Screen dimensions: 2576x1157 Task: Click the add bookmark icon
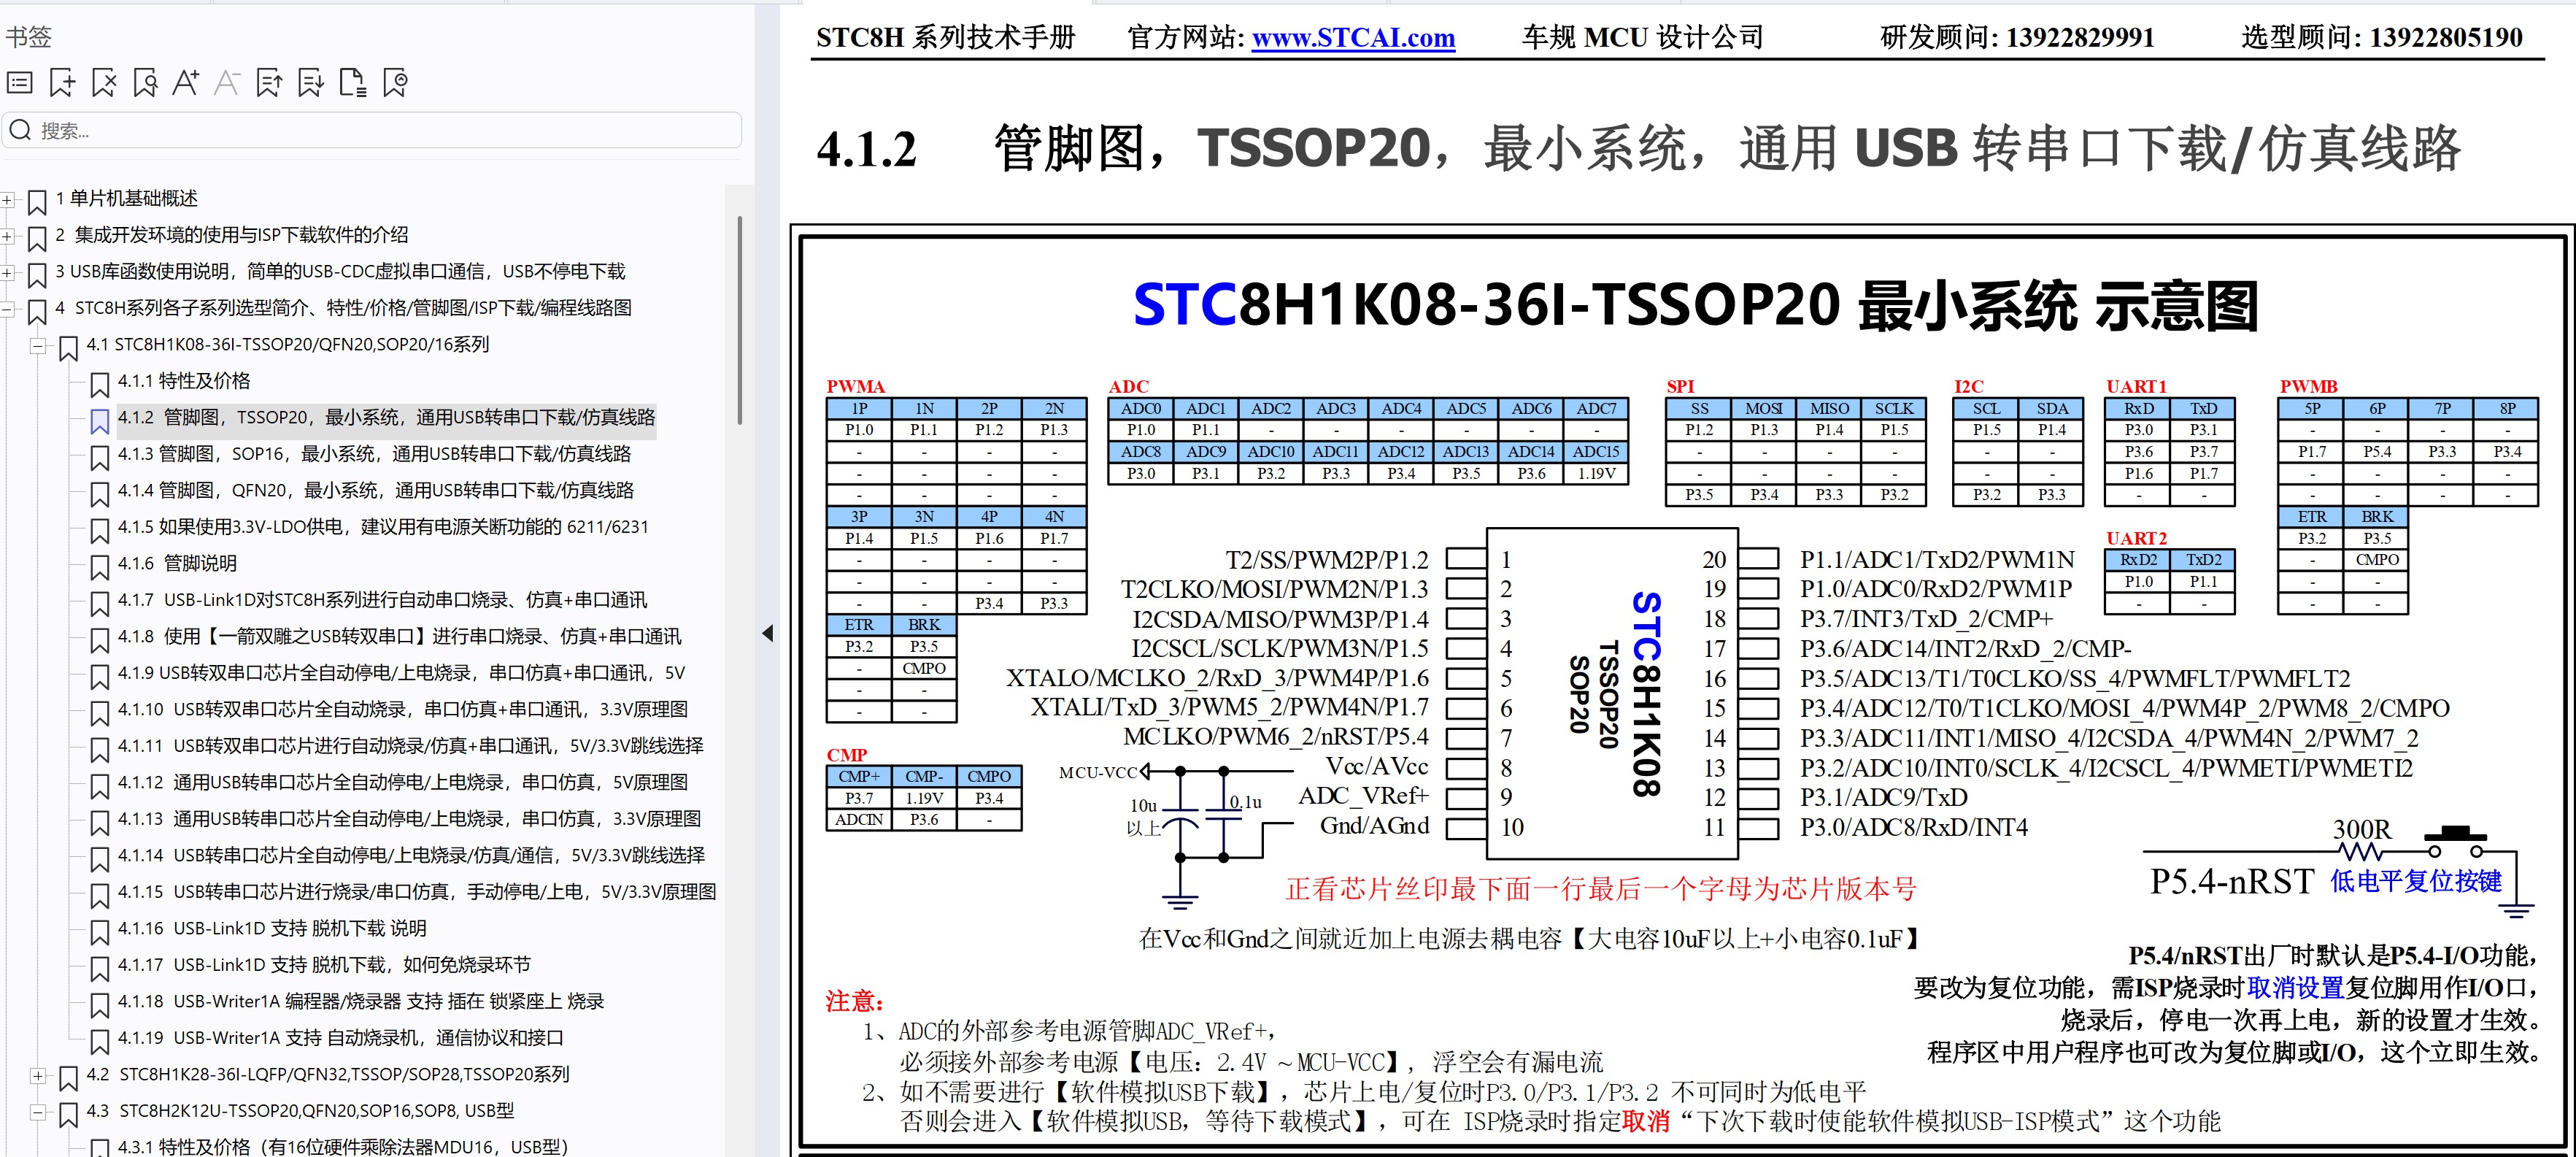[62, 83]
